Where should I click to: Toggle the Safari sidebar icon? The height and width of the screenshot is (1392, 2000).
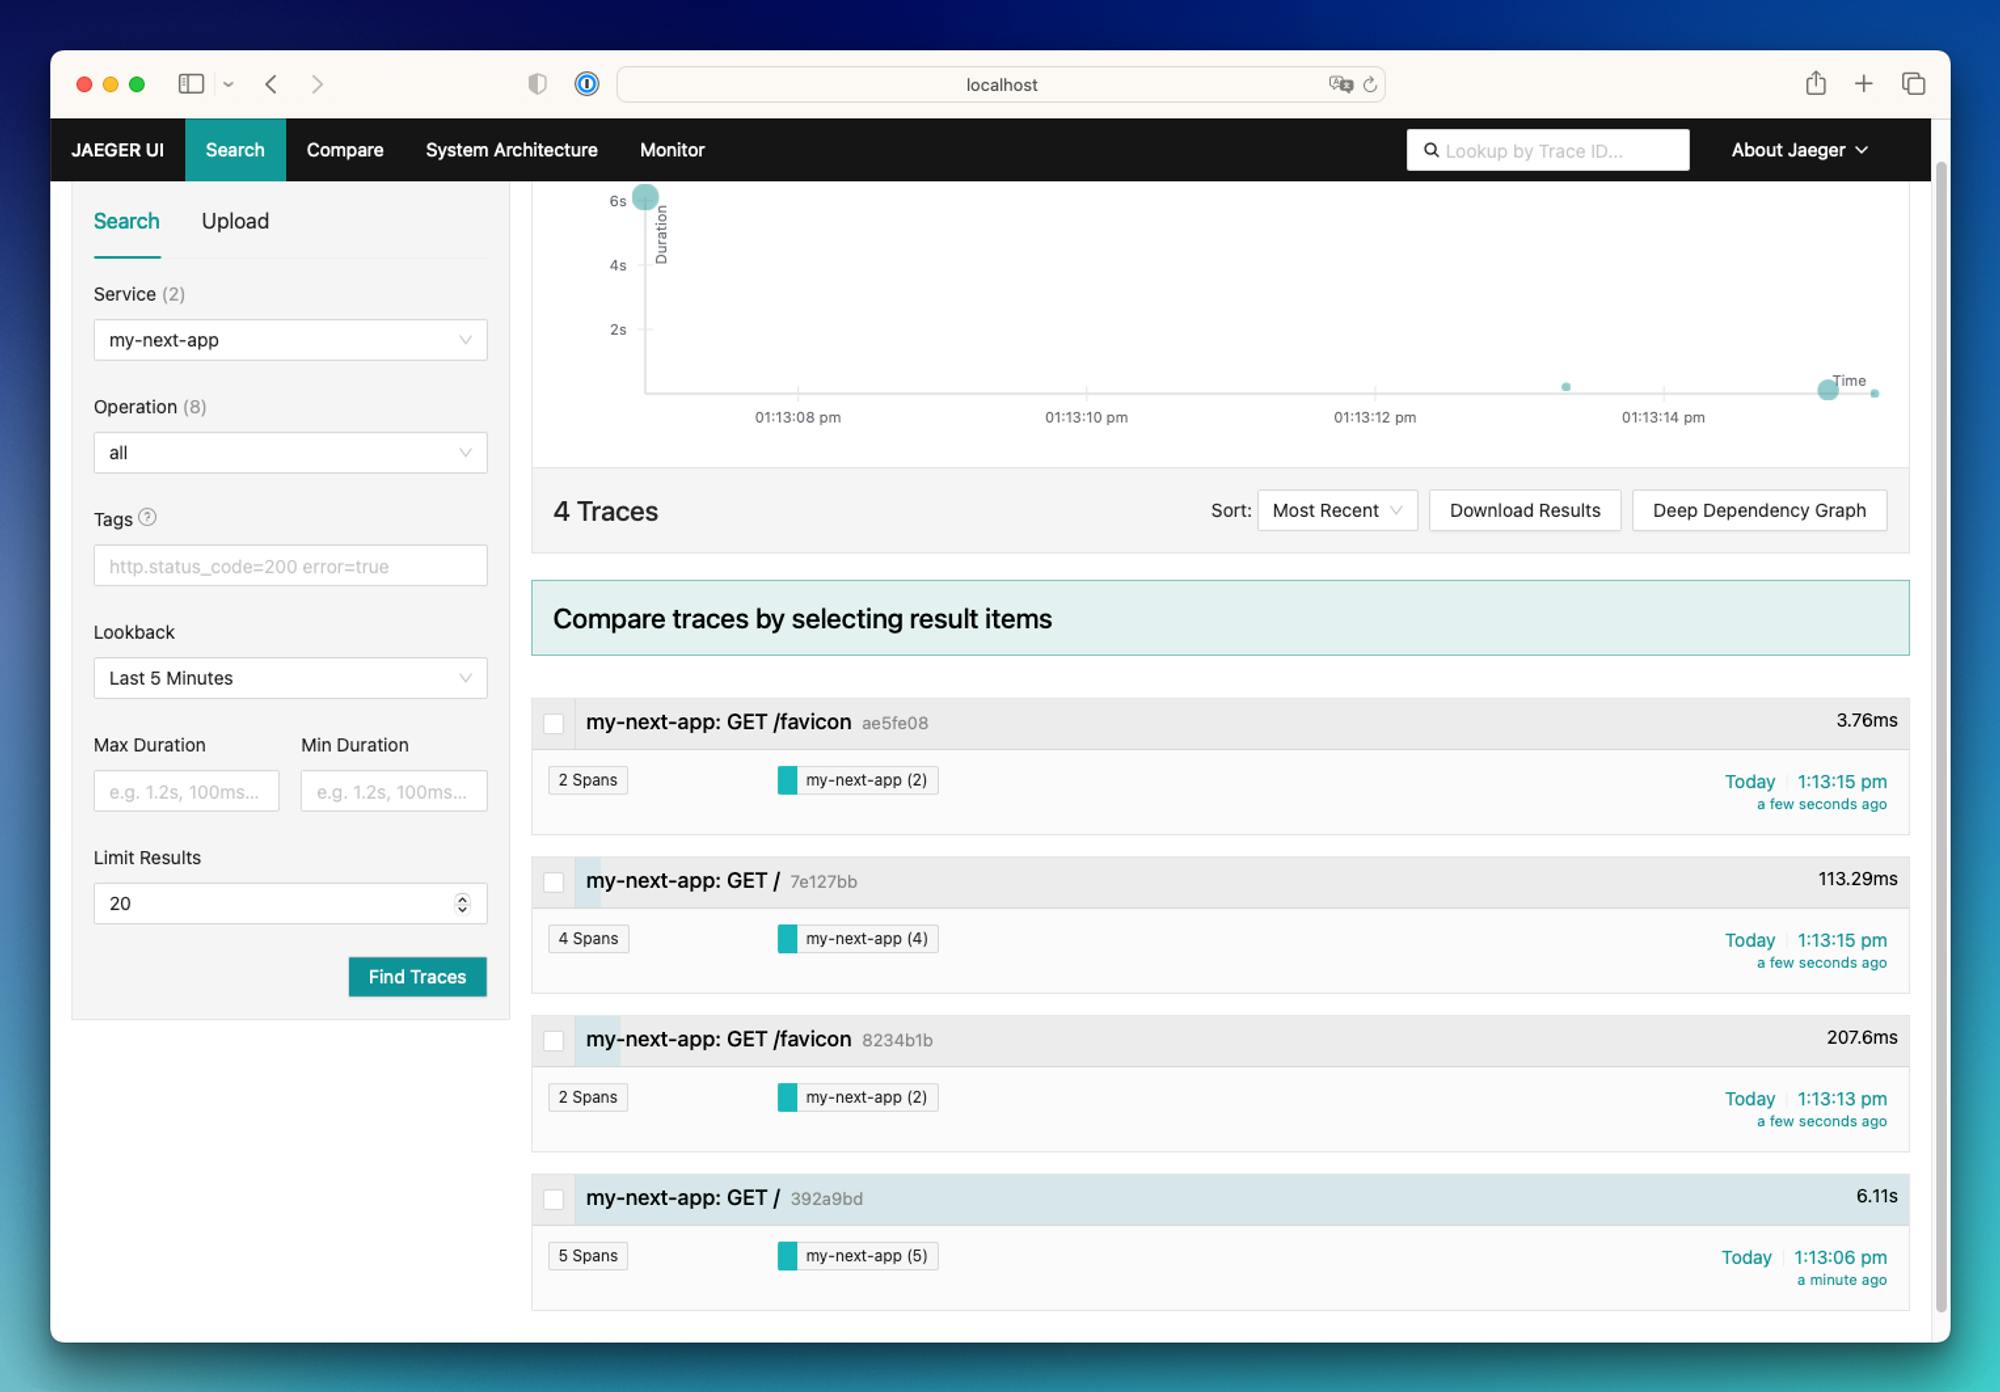click(191, 84)
